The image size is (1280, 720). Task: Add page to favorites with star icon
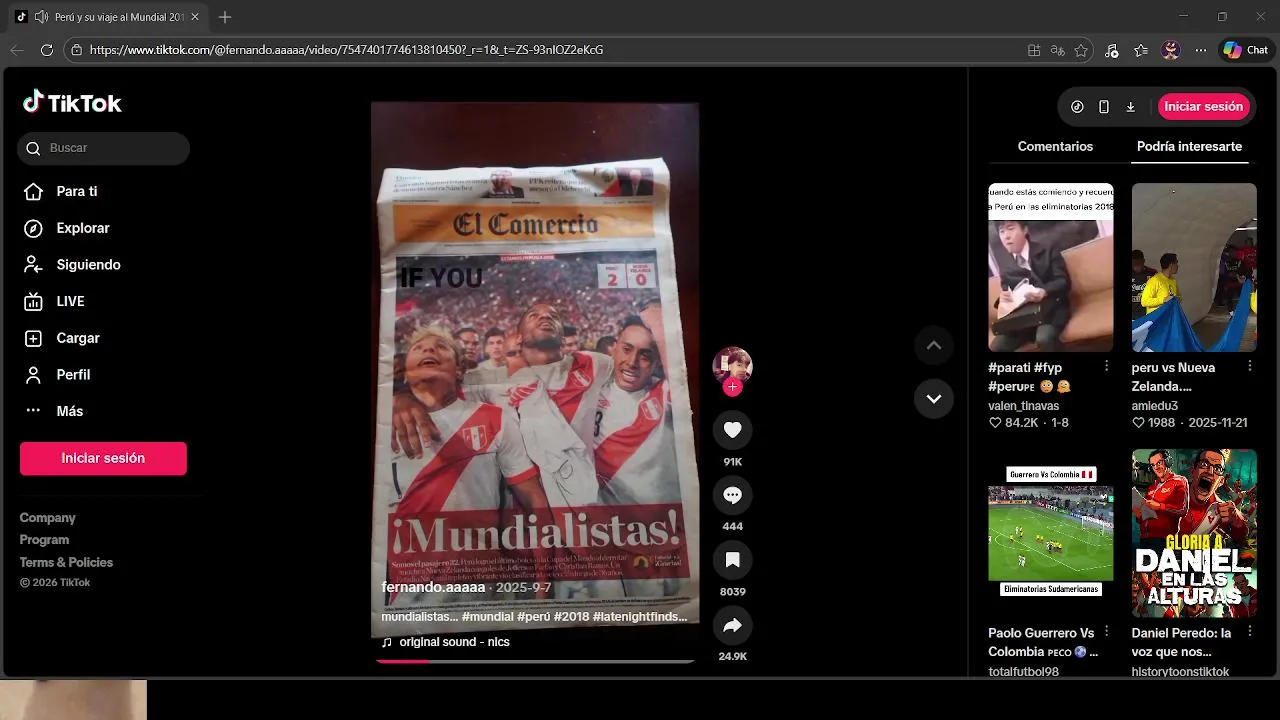pos(1081,50)
